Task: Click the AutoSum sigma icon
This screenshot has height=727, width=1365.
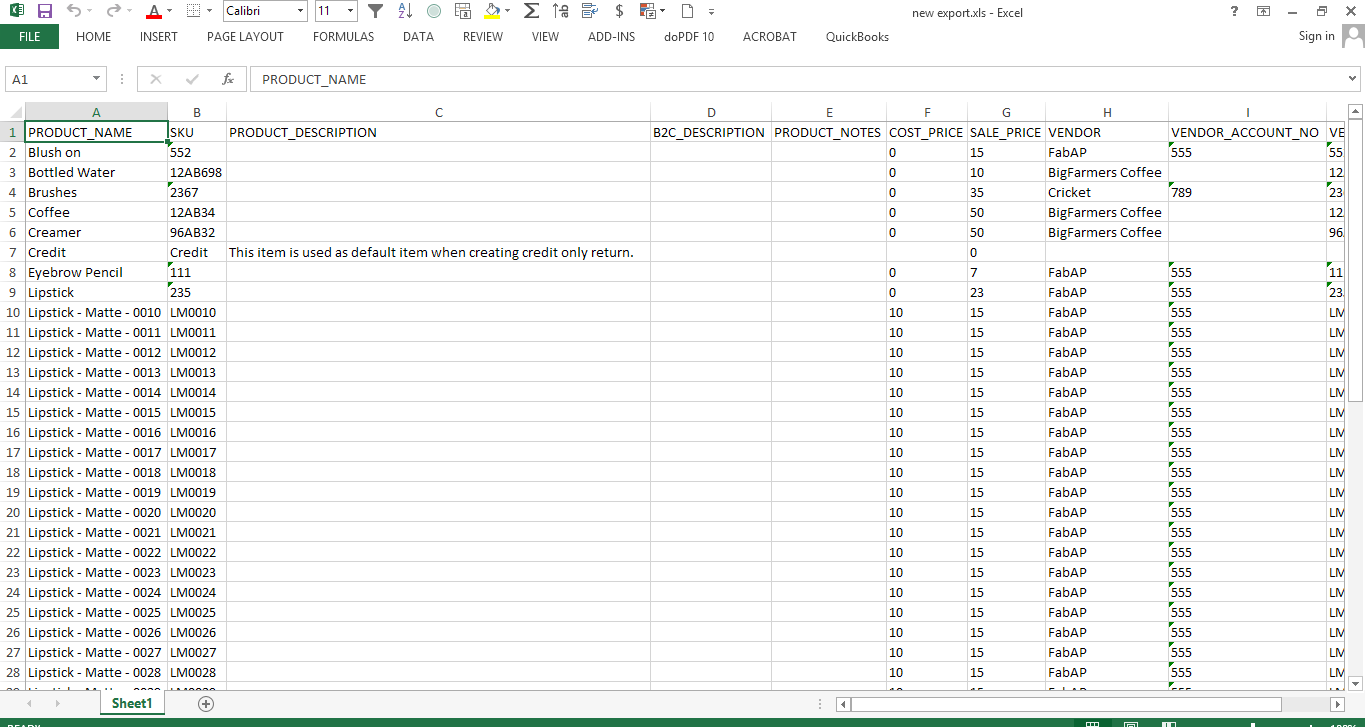Action: [x=532, y=11]
